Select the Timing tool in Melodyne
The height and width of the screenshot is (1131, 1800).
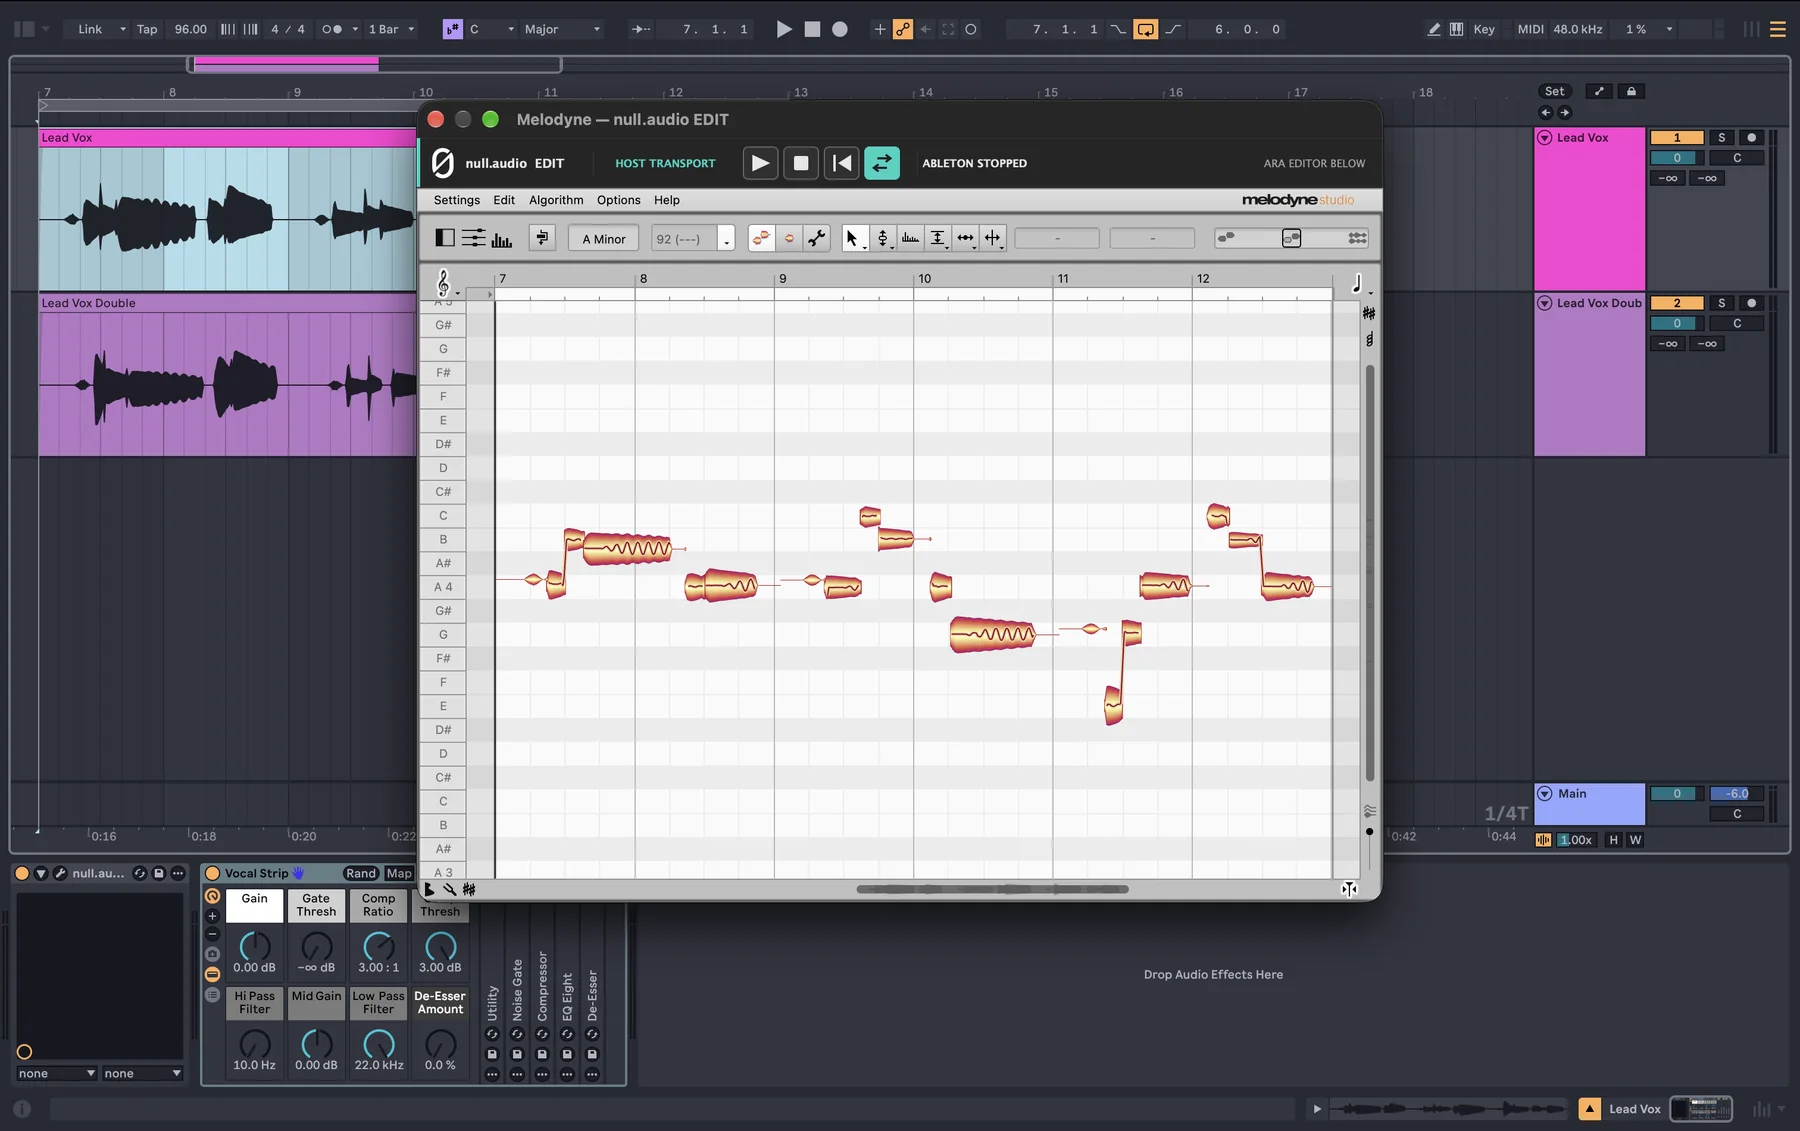965,238
